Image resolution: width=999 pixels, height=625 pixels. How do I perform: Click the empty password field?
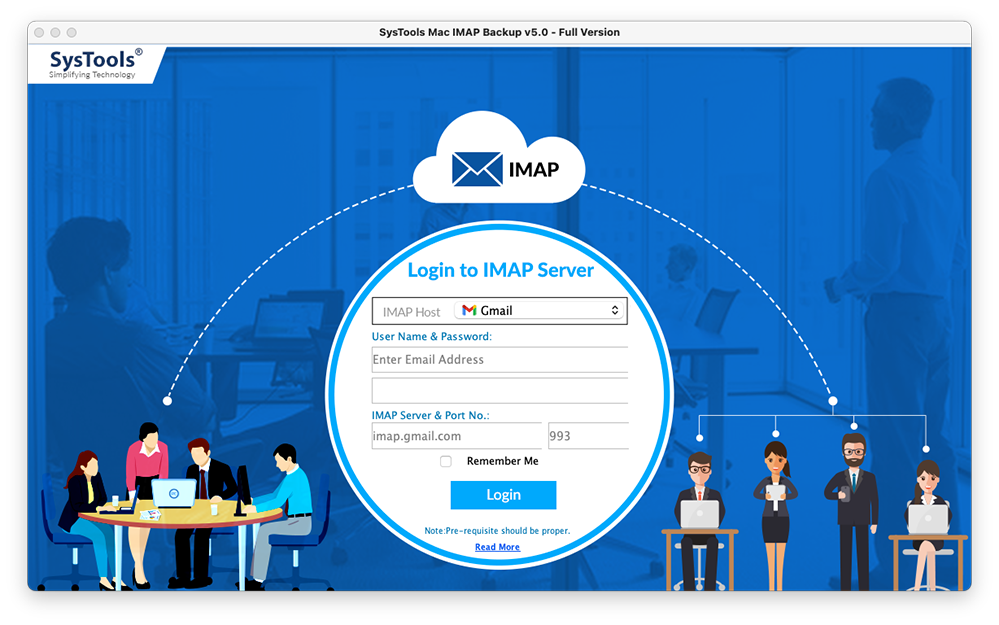(500, 391)
